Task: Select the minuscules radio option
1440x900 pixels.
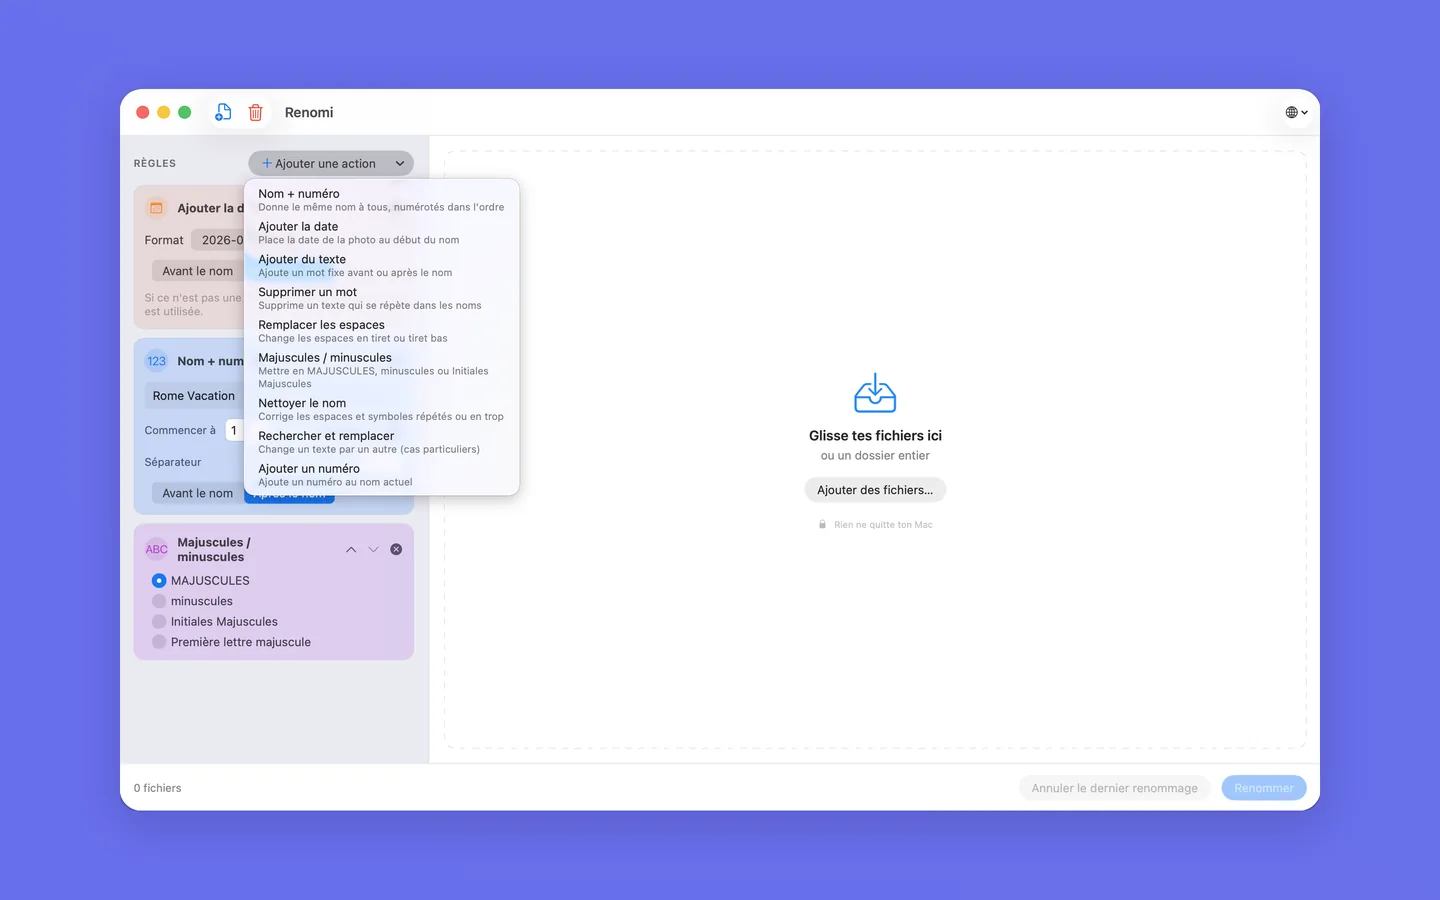Action: 159,601
